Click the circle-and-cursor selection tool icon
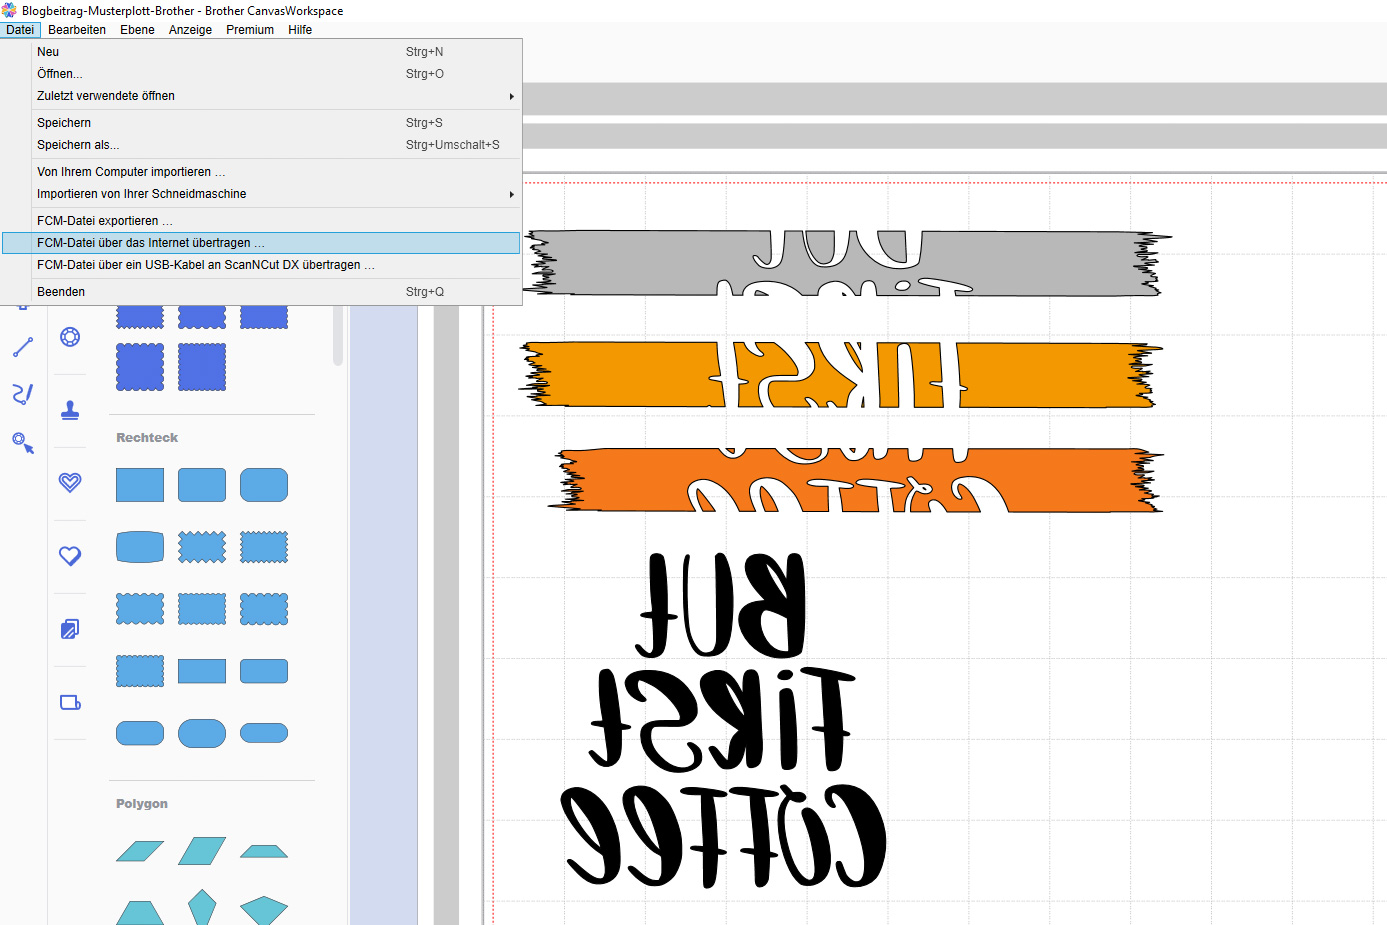Viewport: 1387px width, 925px height. coord(23,442)
